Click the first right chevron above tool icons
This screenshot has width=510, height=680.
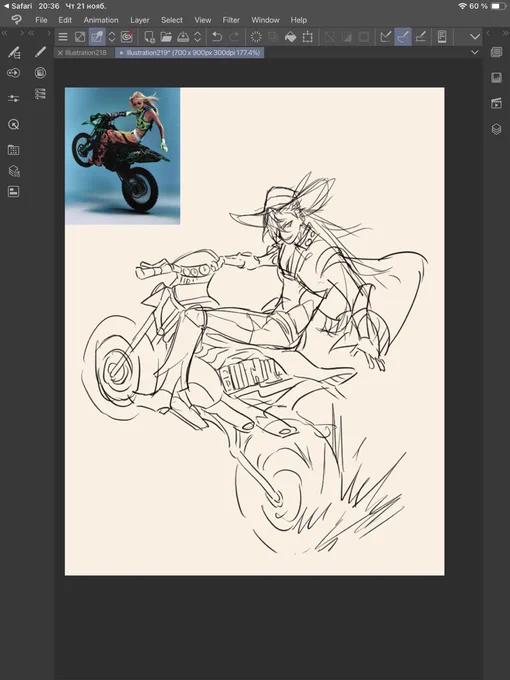(x=22, y=33)
